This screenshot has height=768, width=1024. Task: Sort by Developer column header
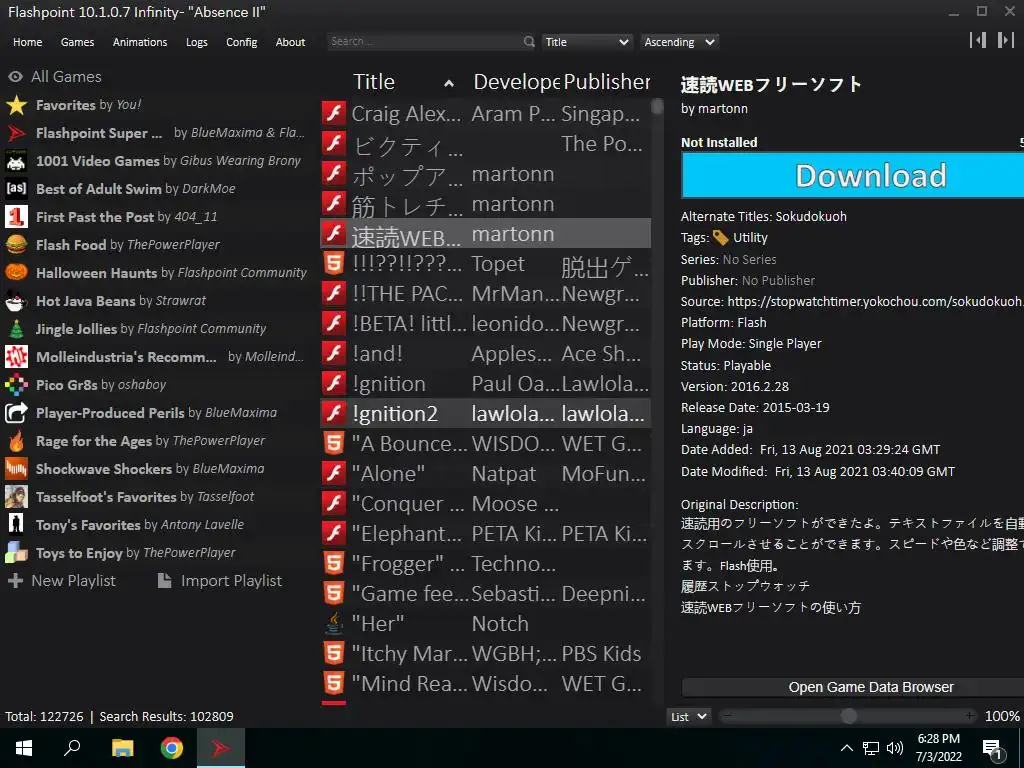(x=516, y=82)
